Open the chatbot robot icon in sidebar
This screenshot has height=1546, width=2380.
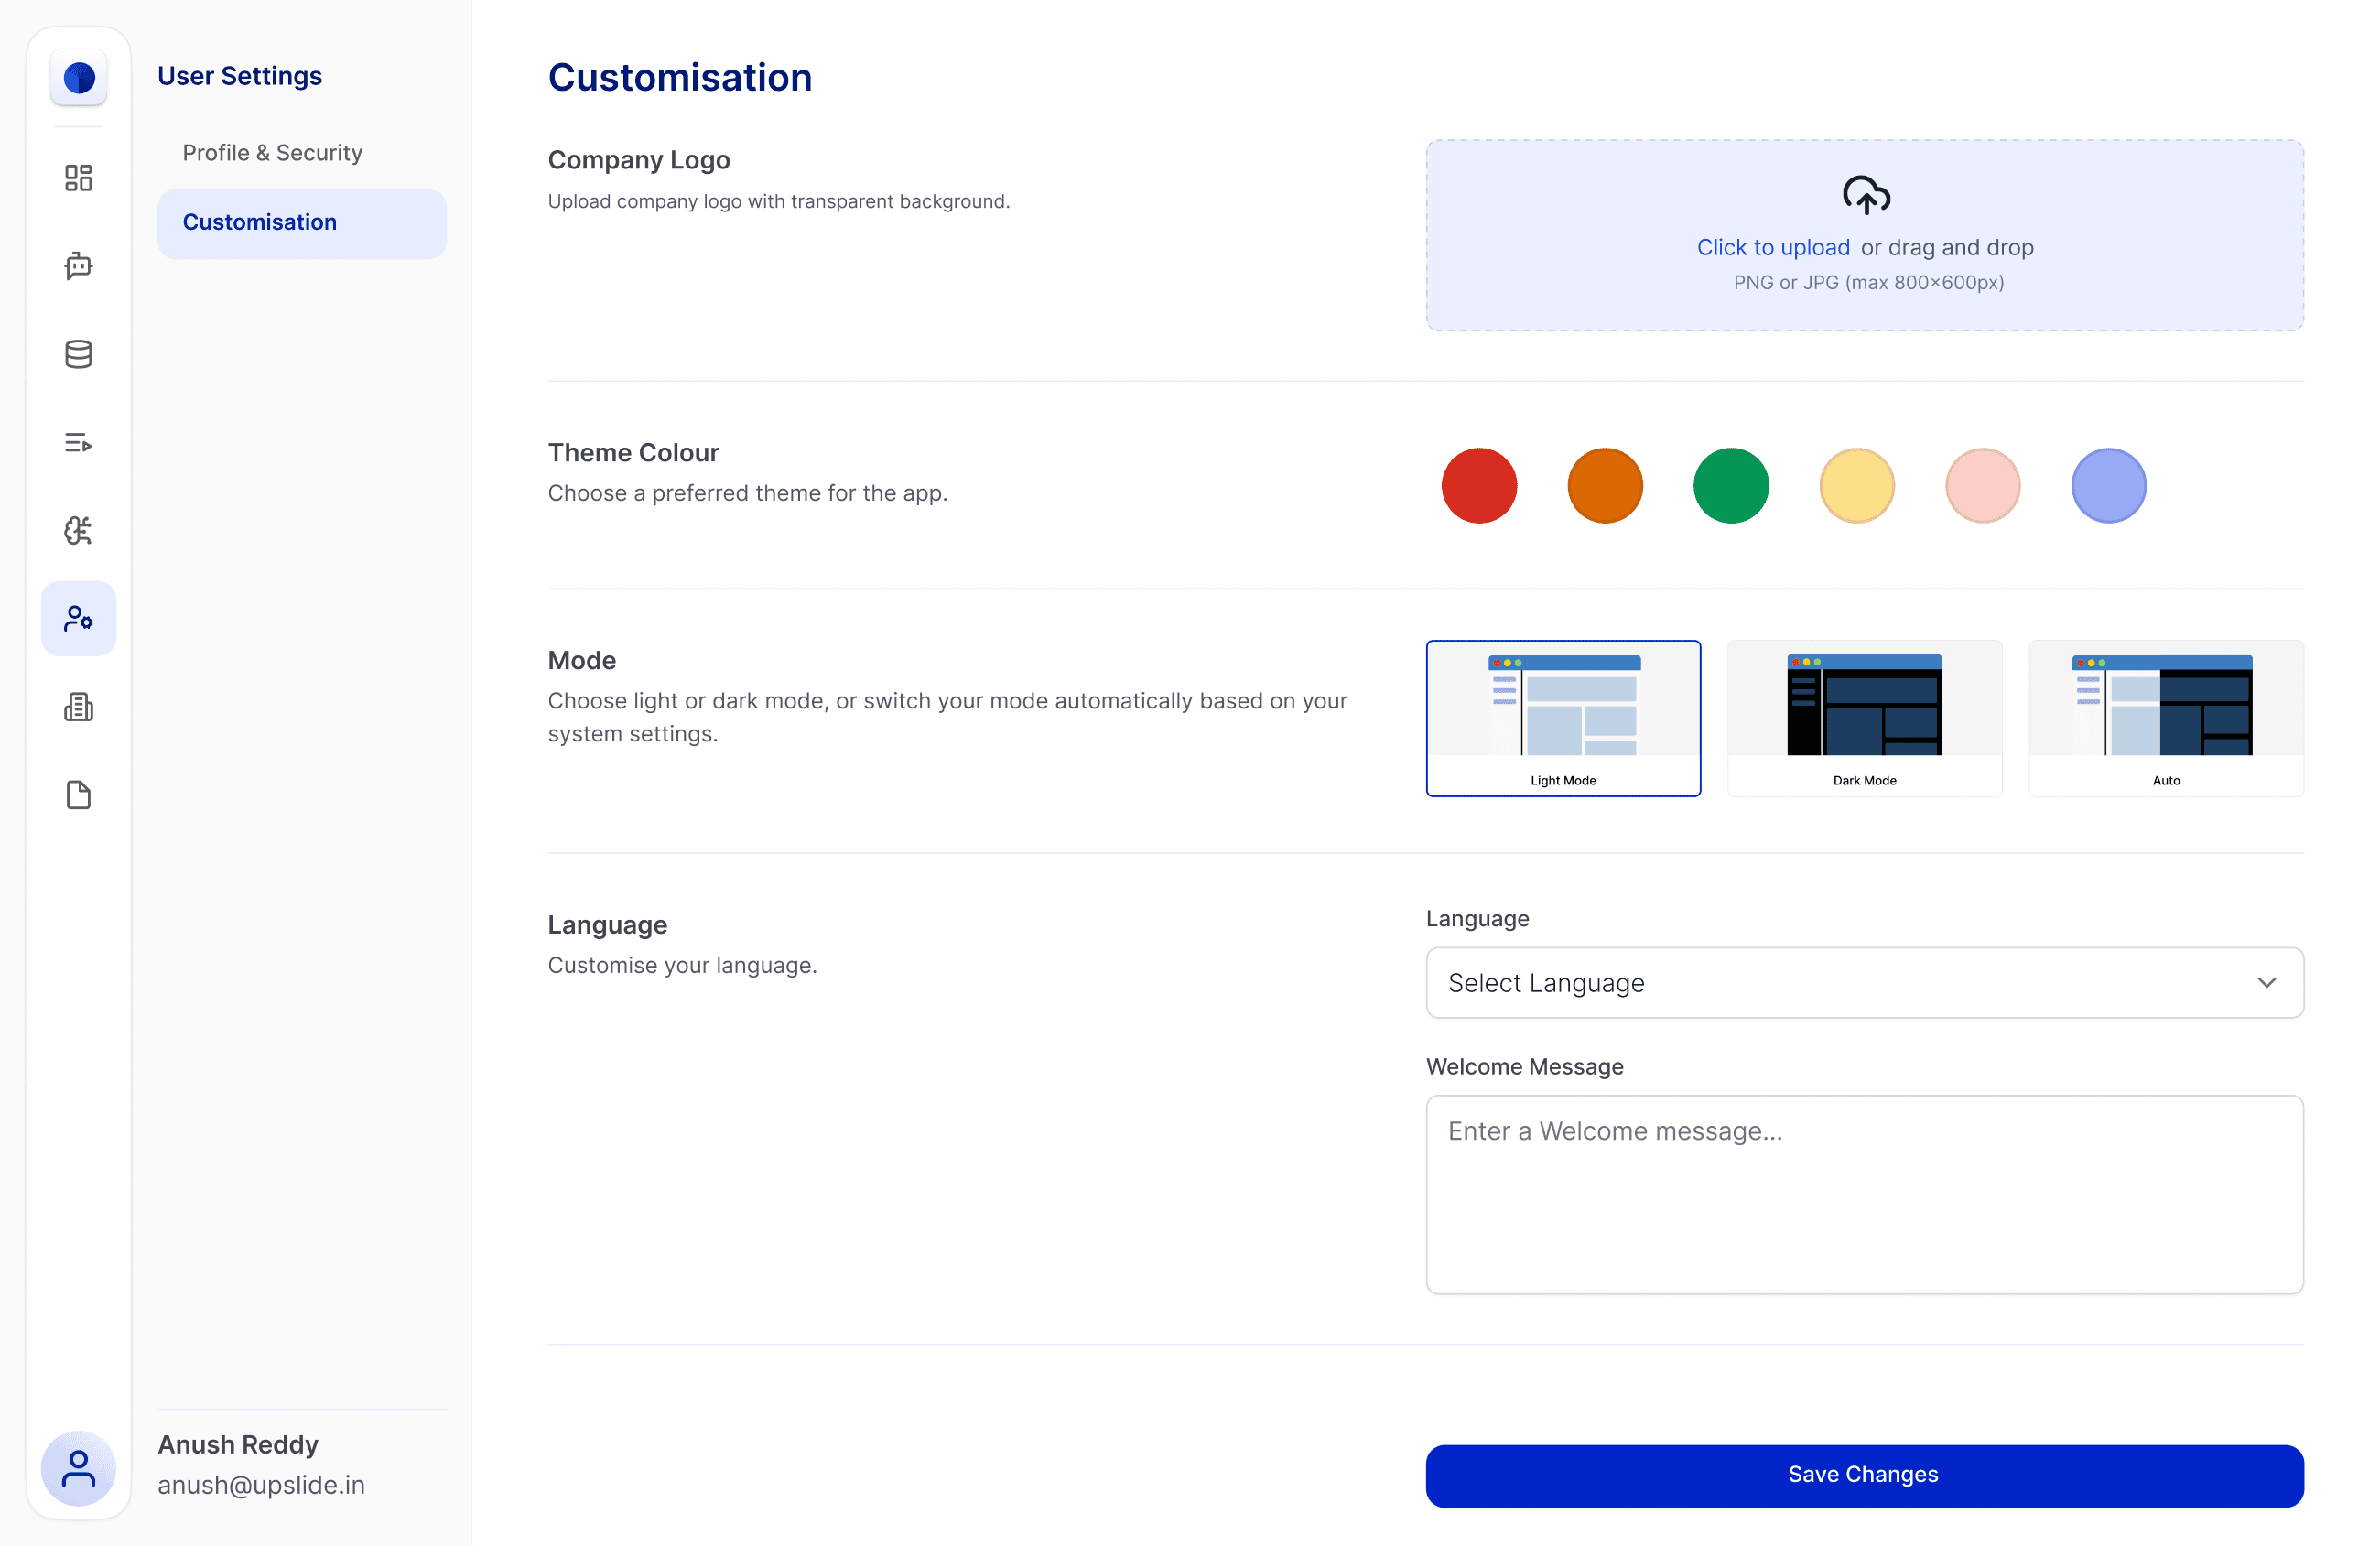point(78,266)
